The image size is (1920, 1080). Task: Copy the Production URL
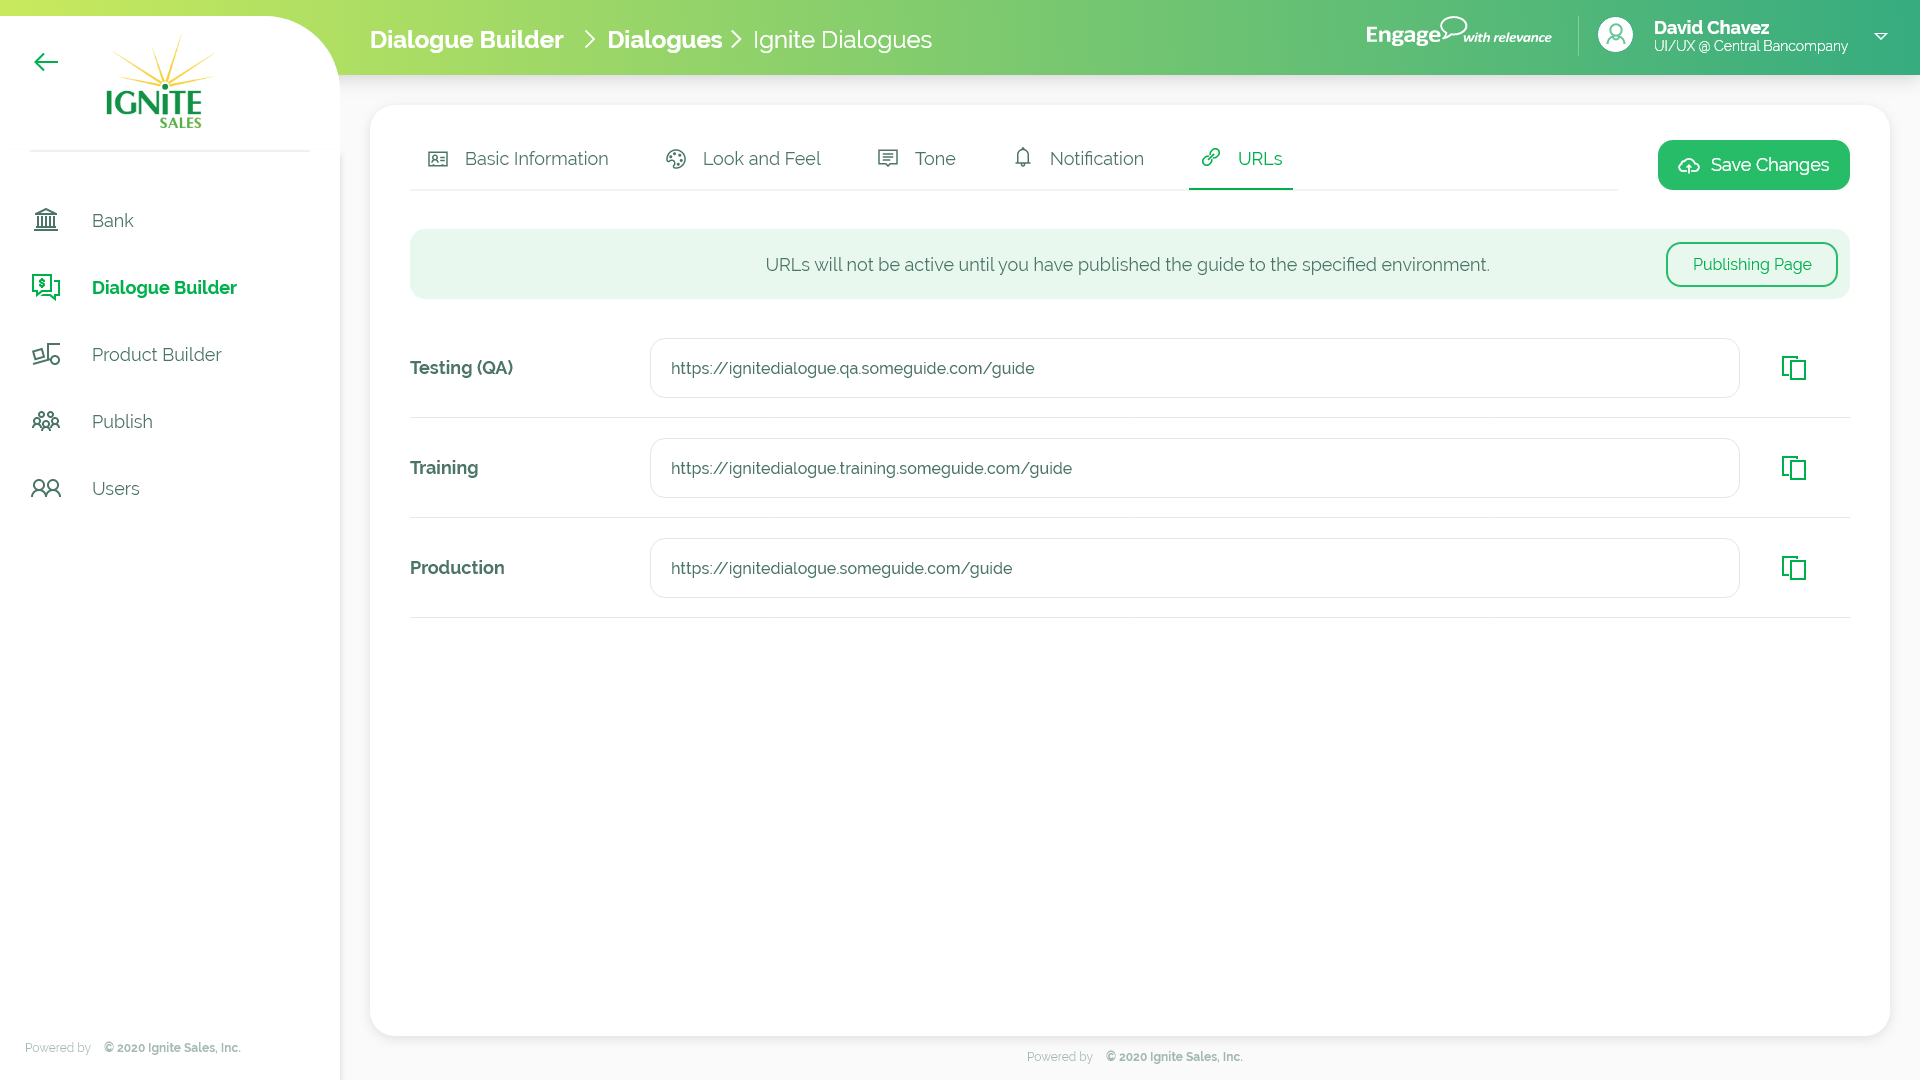1793,568
